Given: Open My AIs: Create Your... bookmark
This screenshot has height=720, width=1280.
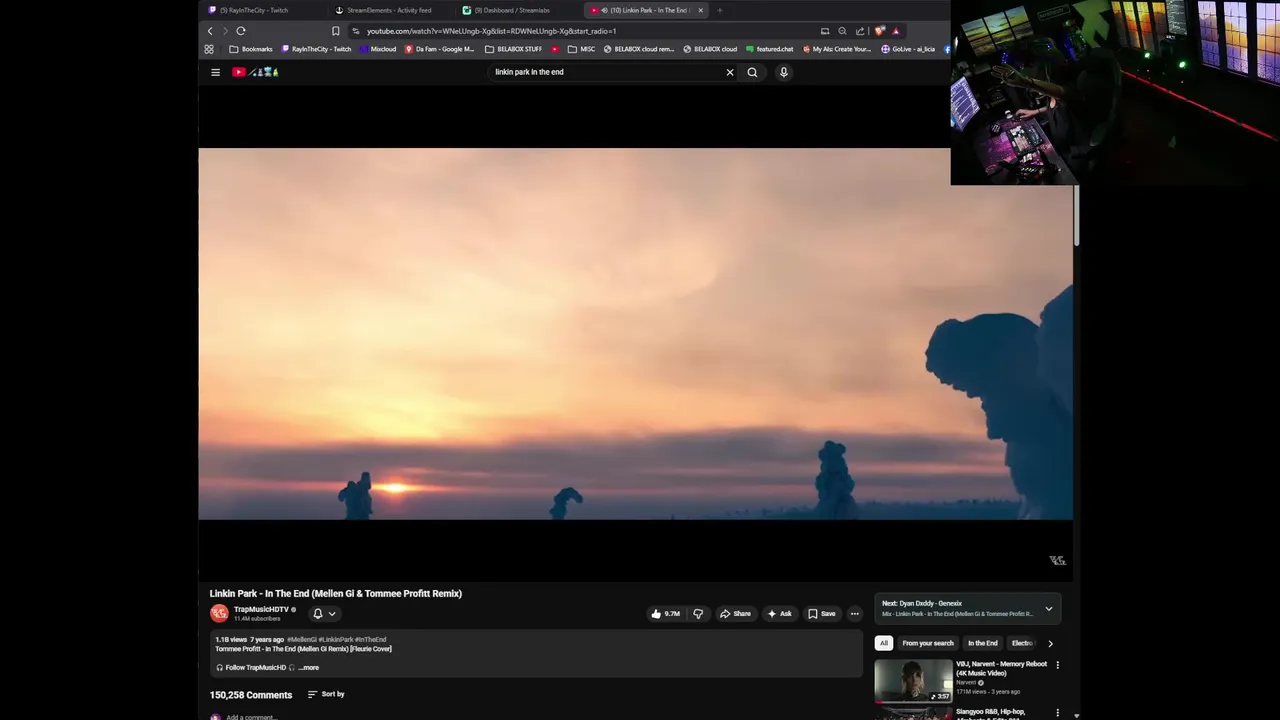Looking at the screenshot, I should pyautogui.click(x=836, y=49).
